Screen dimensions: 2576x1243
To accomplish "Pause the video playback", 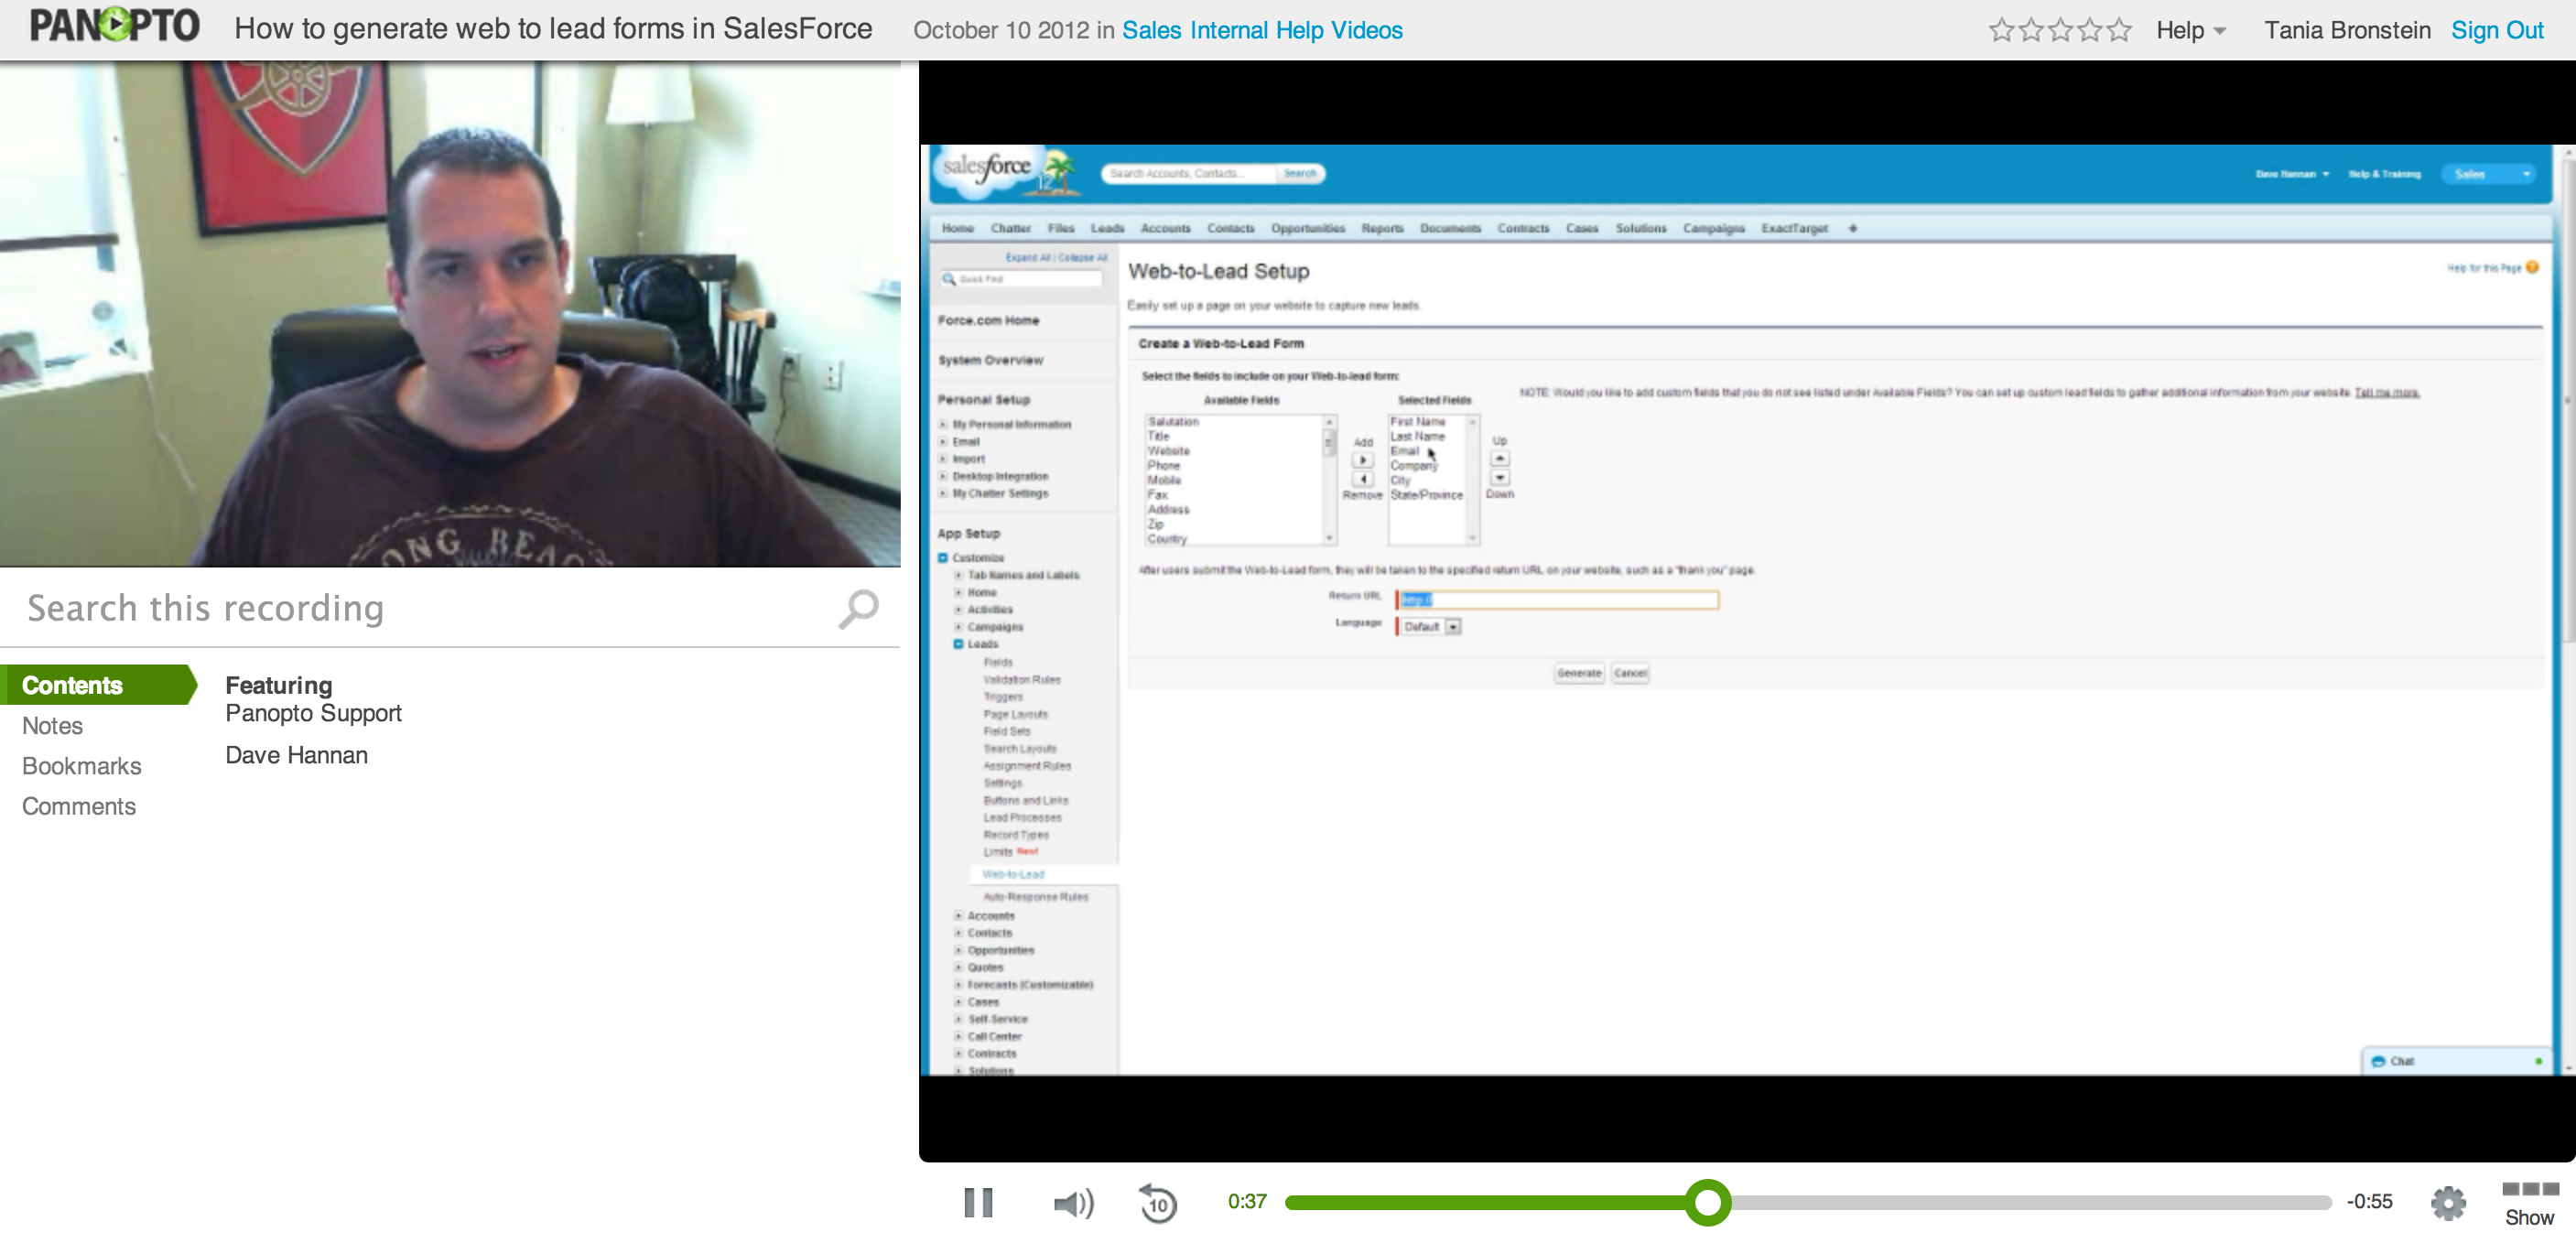I will pos(978,1202).
